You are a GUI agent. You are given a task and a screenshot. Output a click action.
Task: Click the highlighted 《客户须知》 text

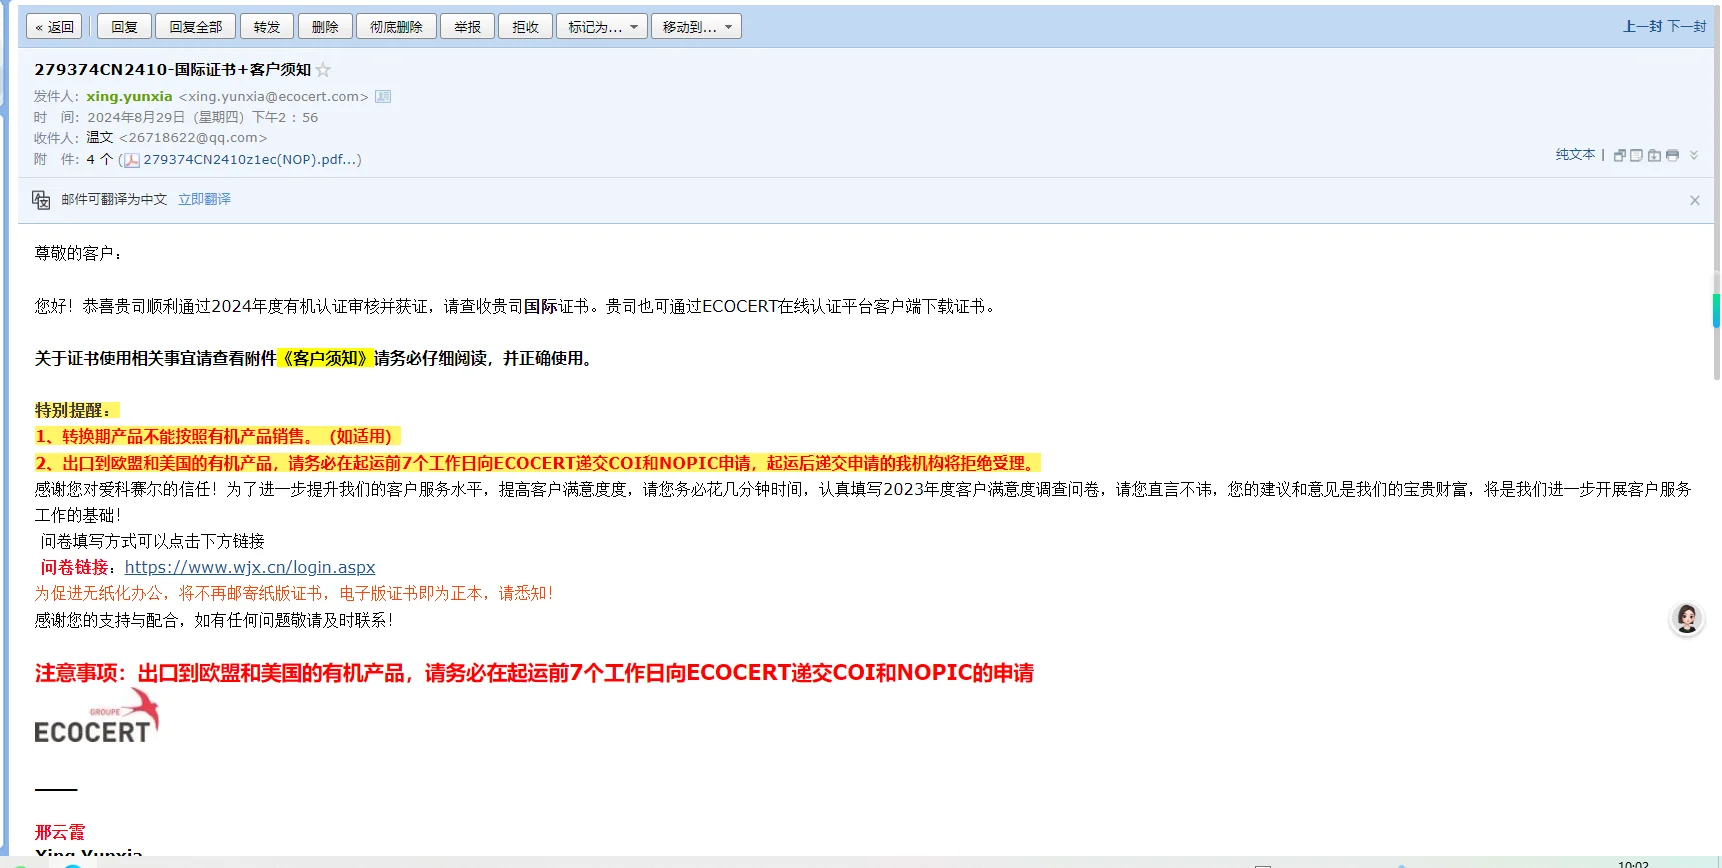(x=325, y=358)
